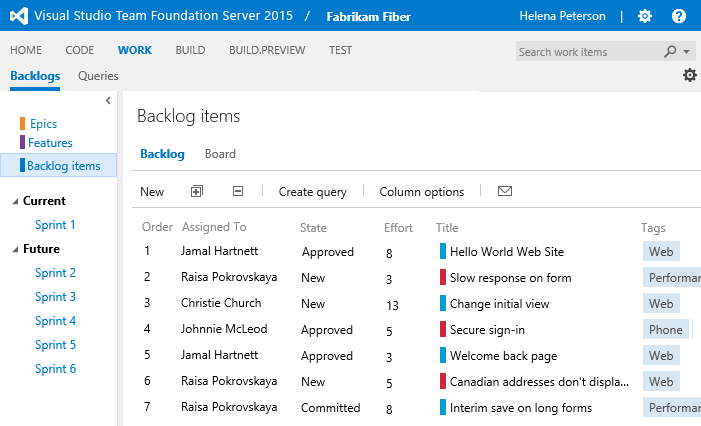Sort by the Title column header
The width and height of the screenshot is (701, 426).
click(x=447, y=228)
